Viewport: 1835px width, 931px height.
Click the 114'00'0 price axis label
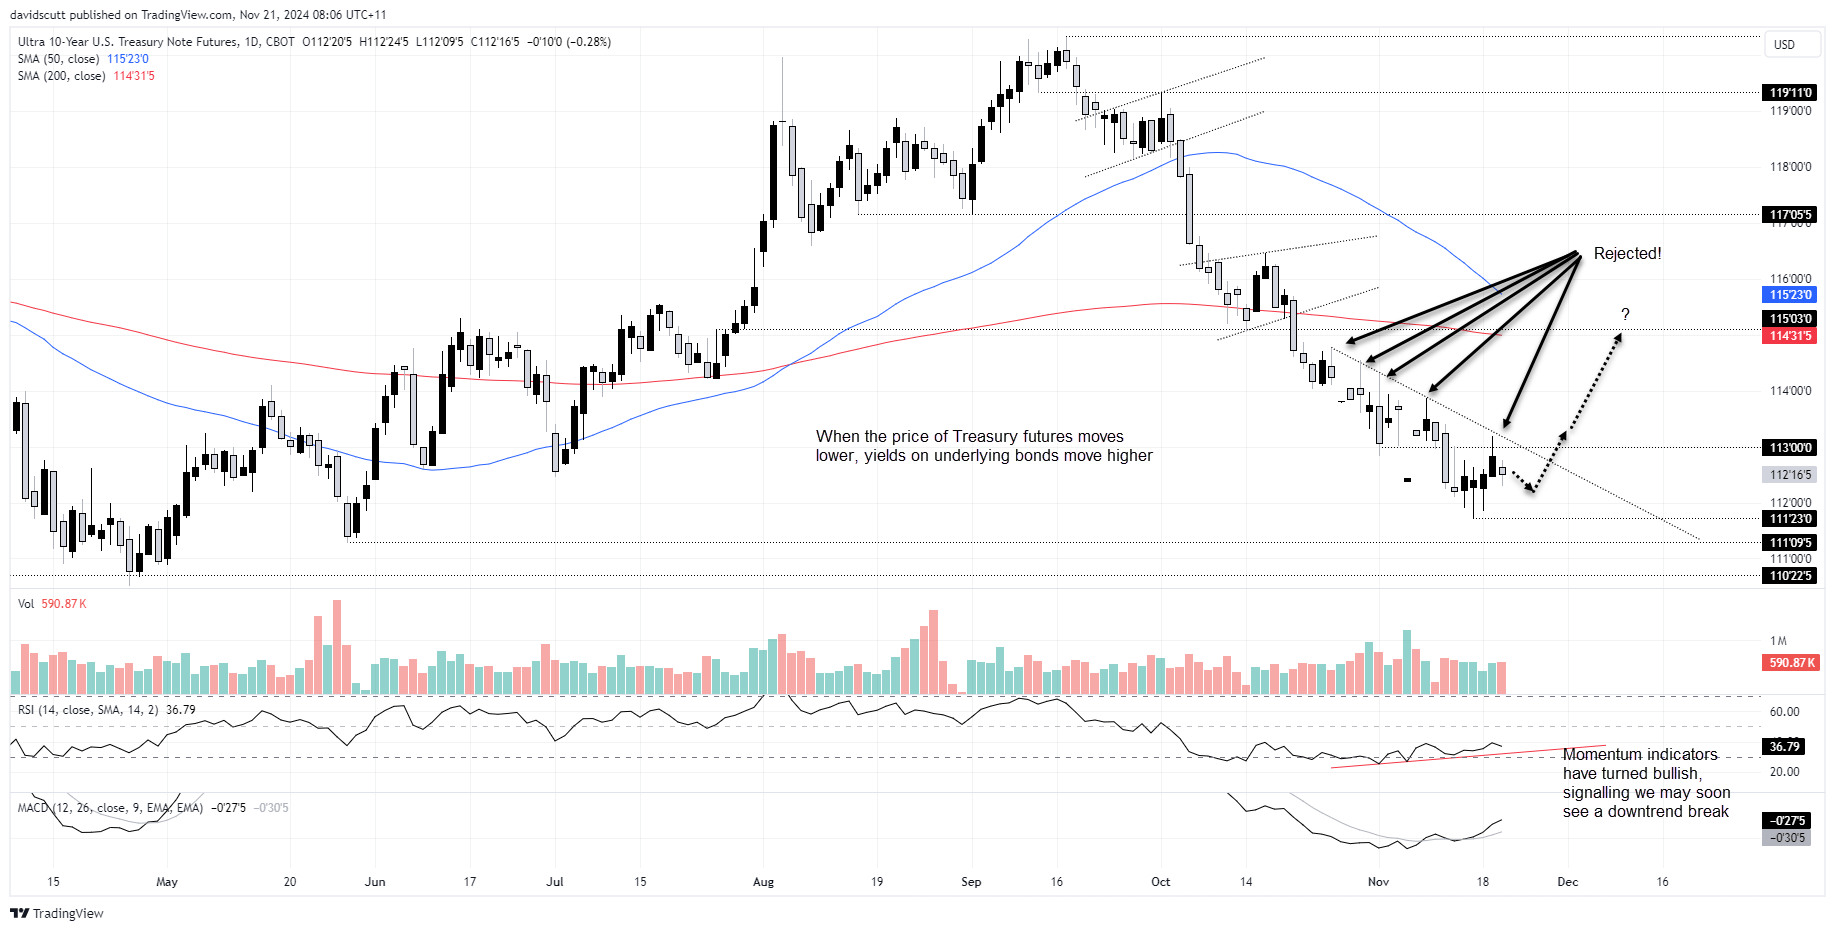[x=1790, y=391]
